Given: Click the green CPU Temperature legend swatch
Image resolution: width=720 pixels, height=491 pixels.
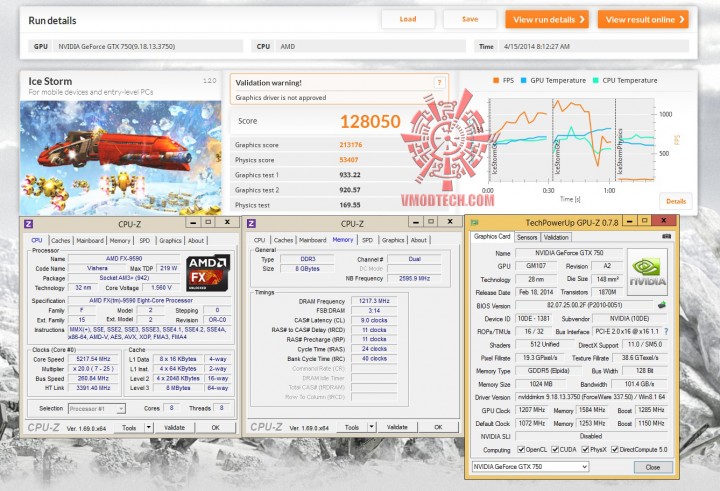Looking at the screenshot, I should click(596, 80).
